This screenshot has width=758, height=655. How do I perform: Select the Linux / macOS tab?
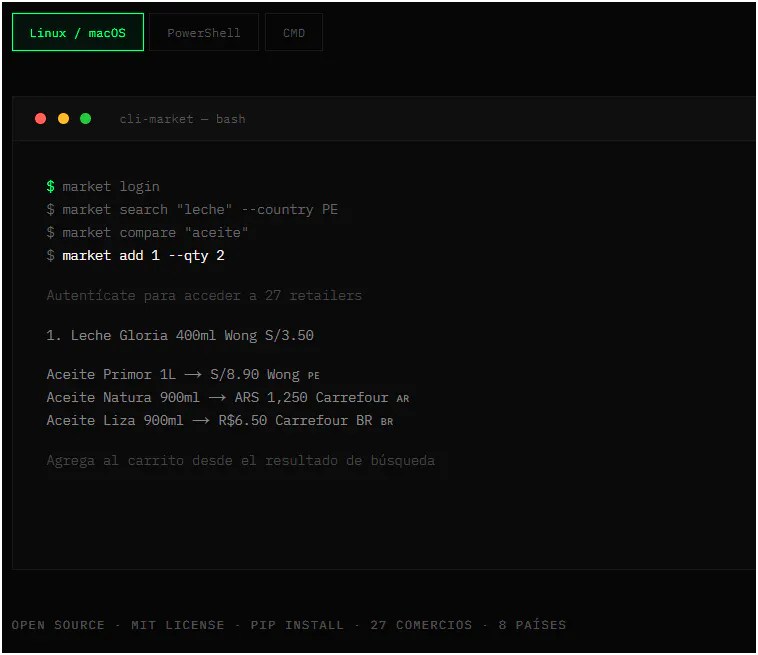tap(78, 32)
